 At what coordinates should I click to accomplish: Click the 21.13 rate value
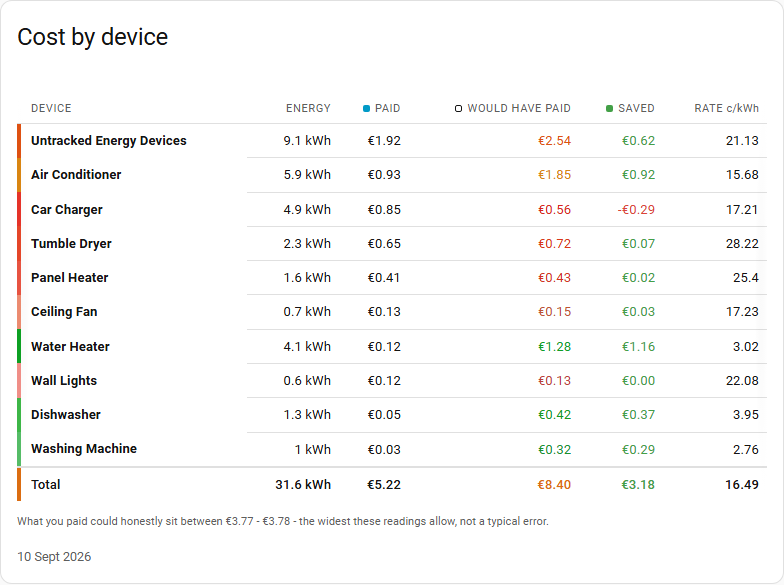(x=742, y=141)
